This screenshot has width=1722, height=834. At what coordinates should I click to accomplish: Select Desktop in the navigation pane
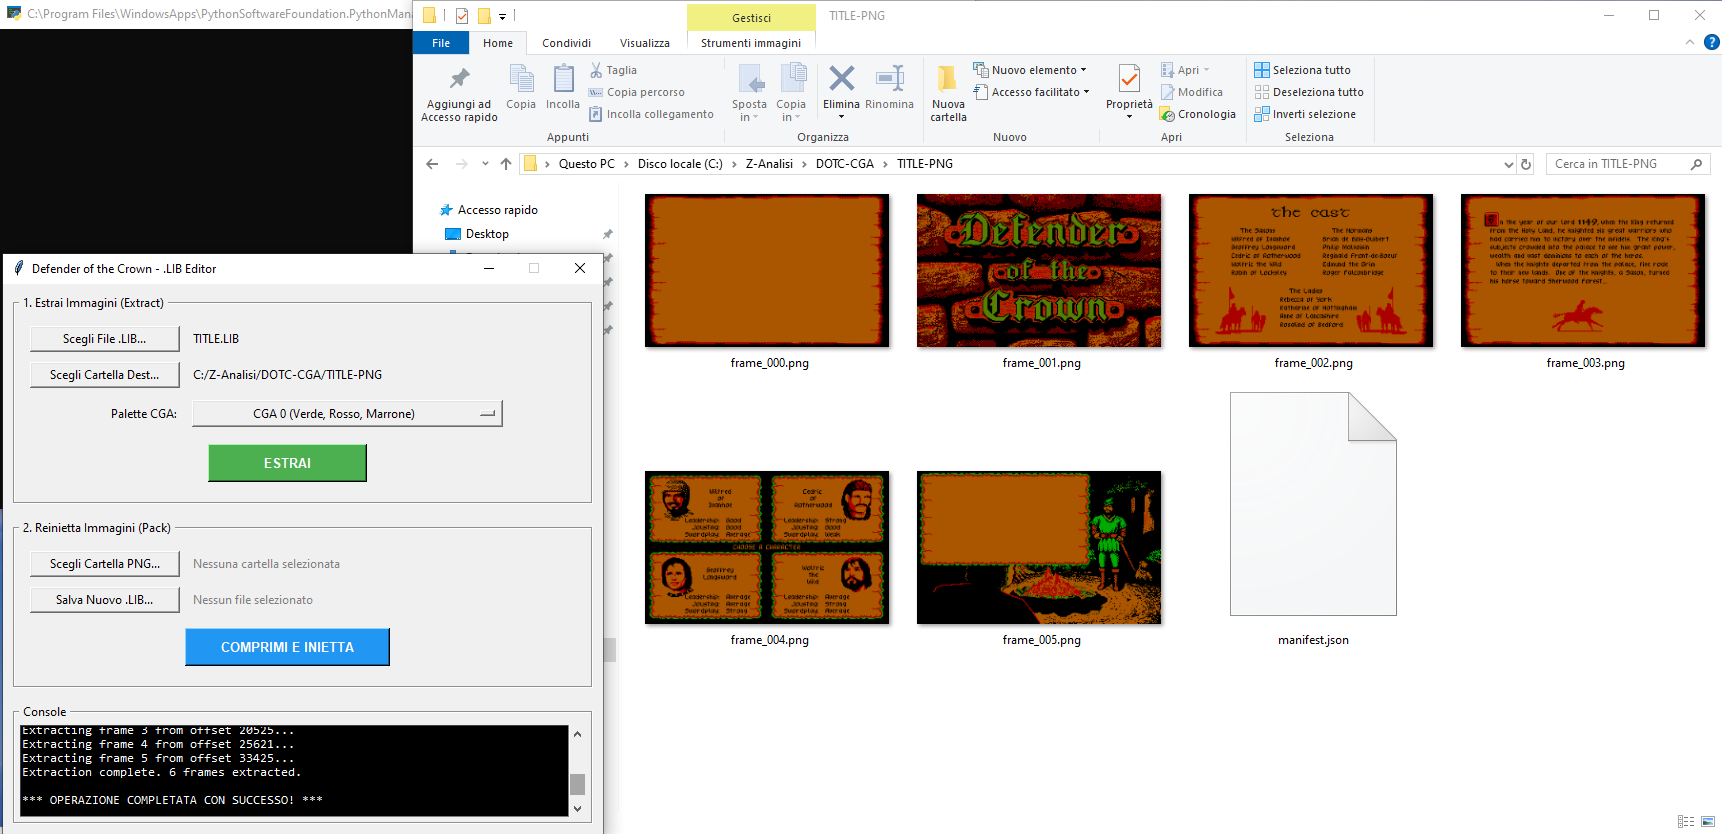click(x=487, y=234)
